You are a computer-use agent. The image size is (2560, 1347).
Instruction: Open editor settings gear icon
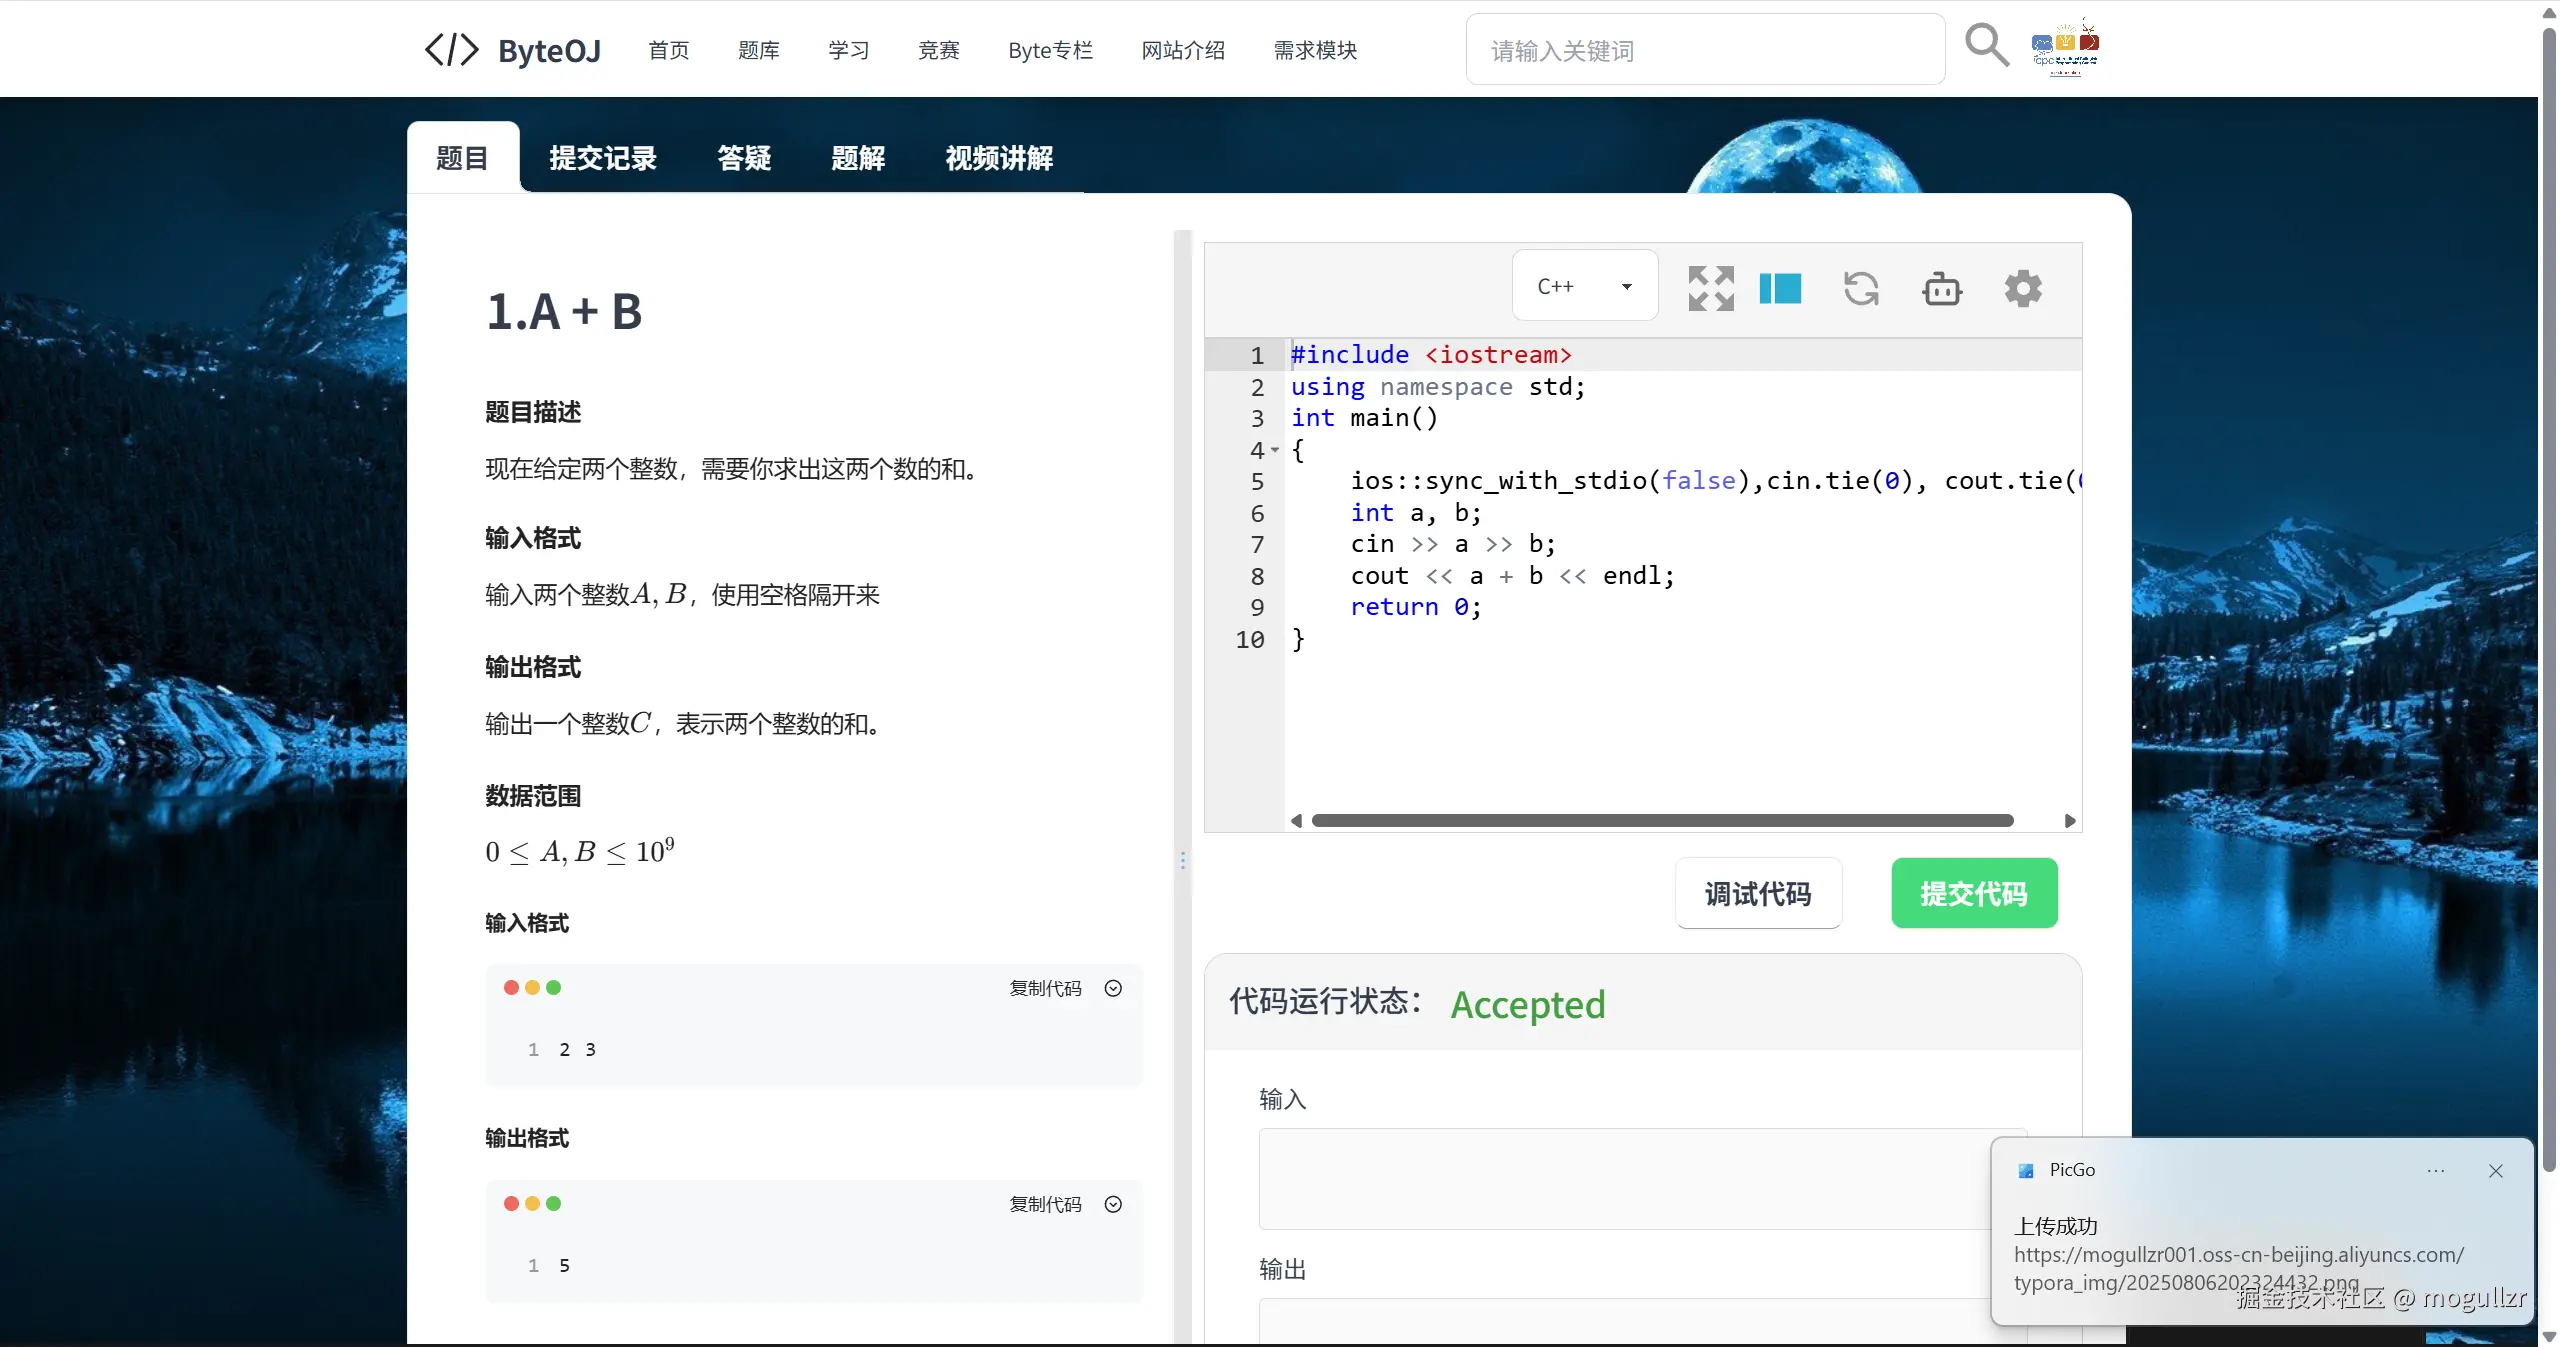pos(2023,288)
